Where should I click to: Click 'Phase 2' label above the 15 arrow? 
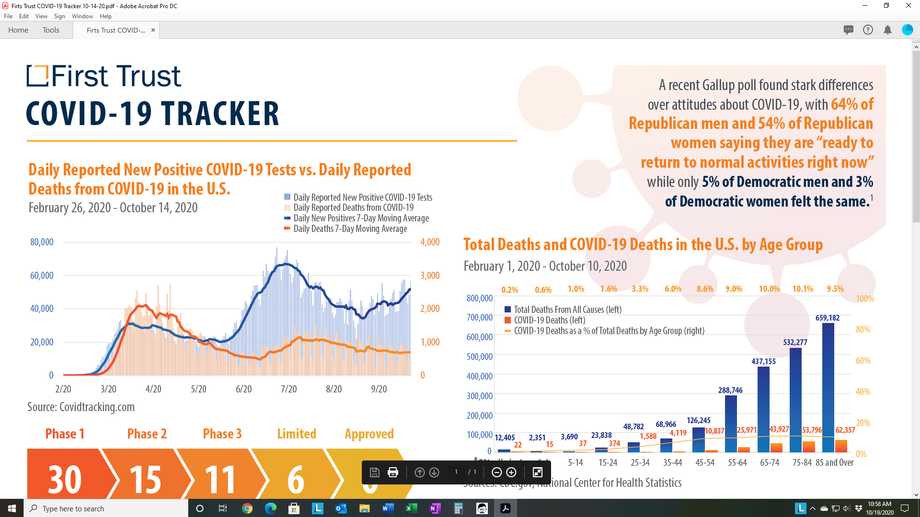[x=147, y=434]
